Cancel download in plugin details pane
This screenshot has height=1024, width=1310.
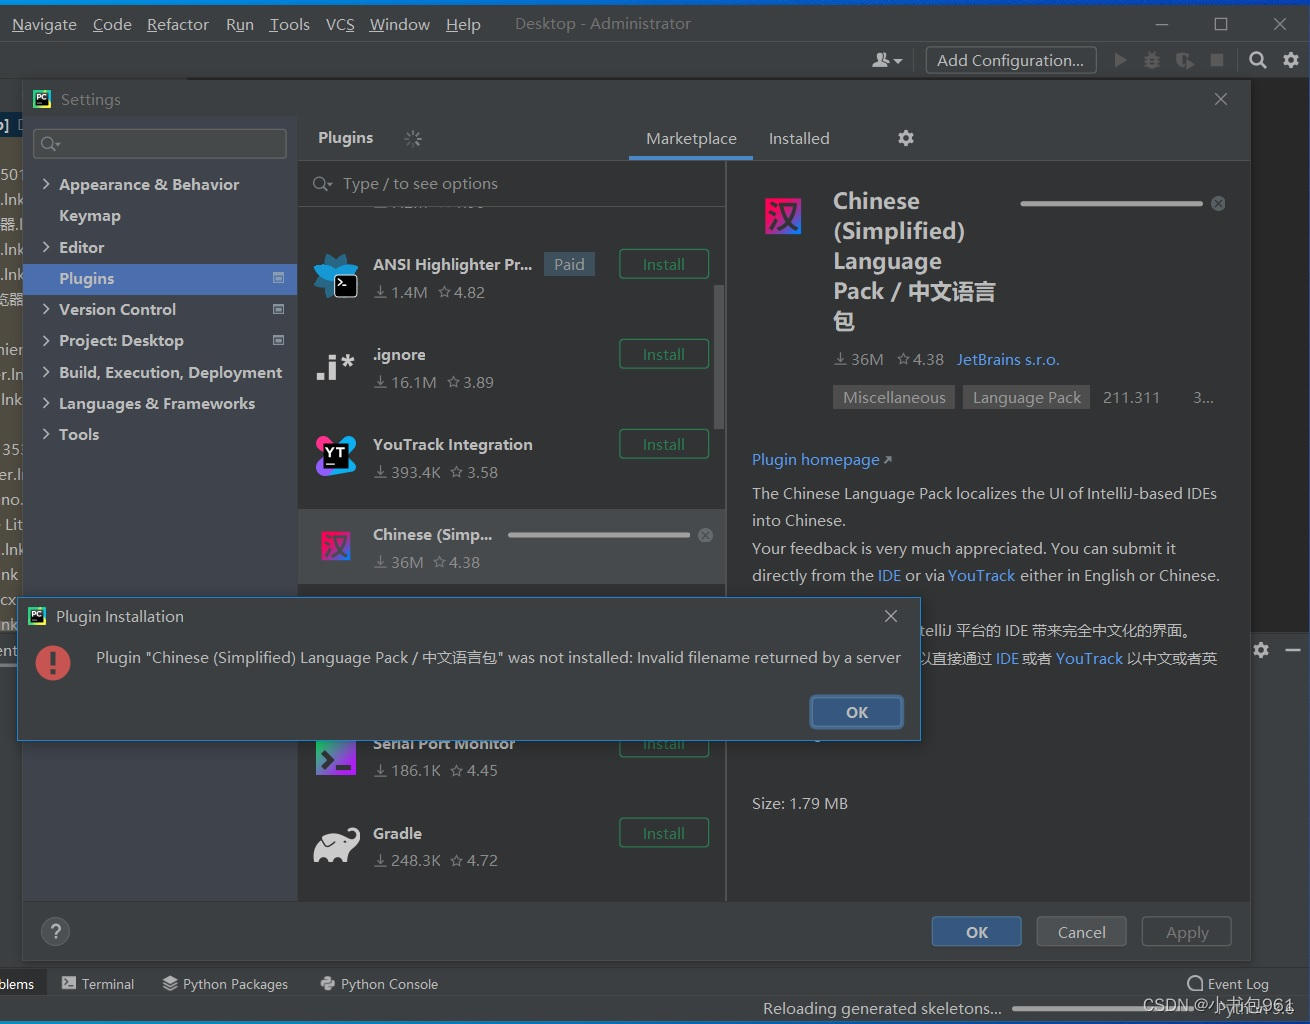pyautogui.click(x=1218, y=203)
